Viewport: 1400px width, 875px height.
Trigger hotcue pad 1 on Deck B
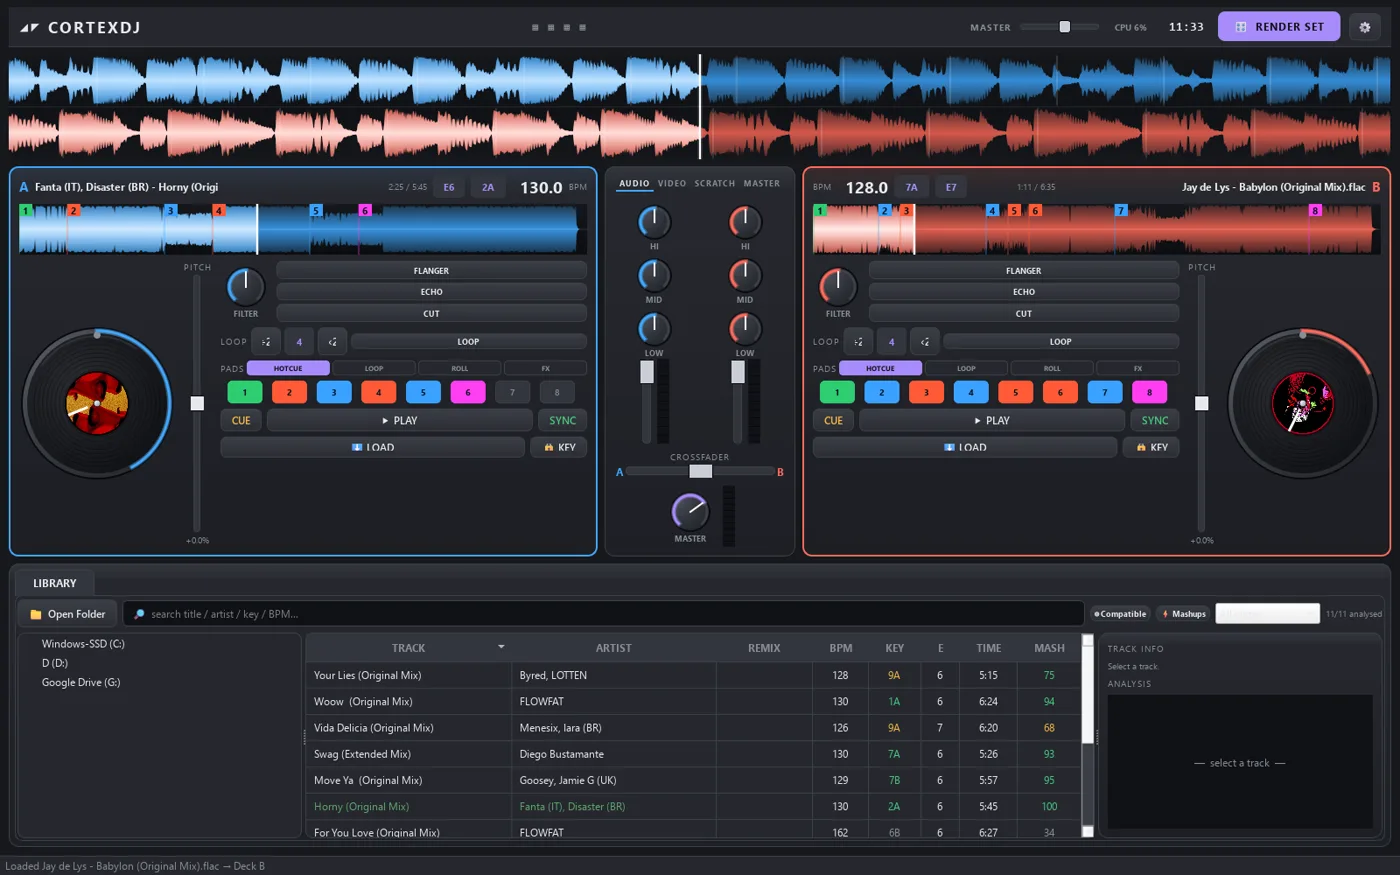[837, 392]
